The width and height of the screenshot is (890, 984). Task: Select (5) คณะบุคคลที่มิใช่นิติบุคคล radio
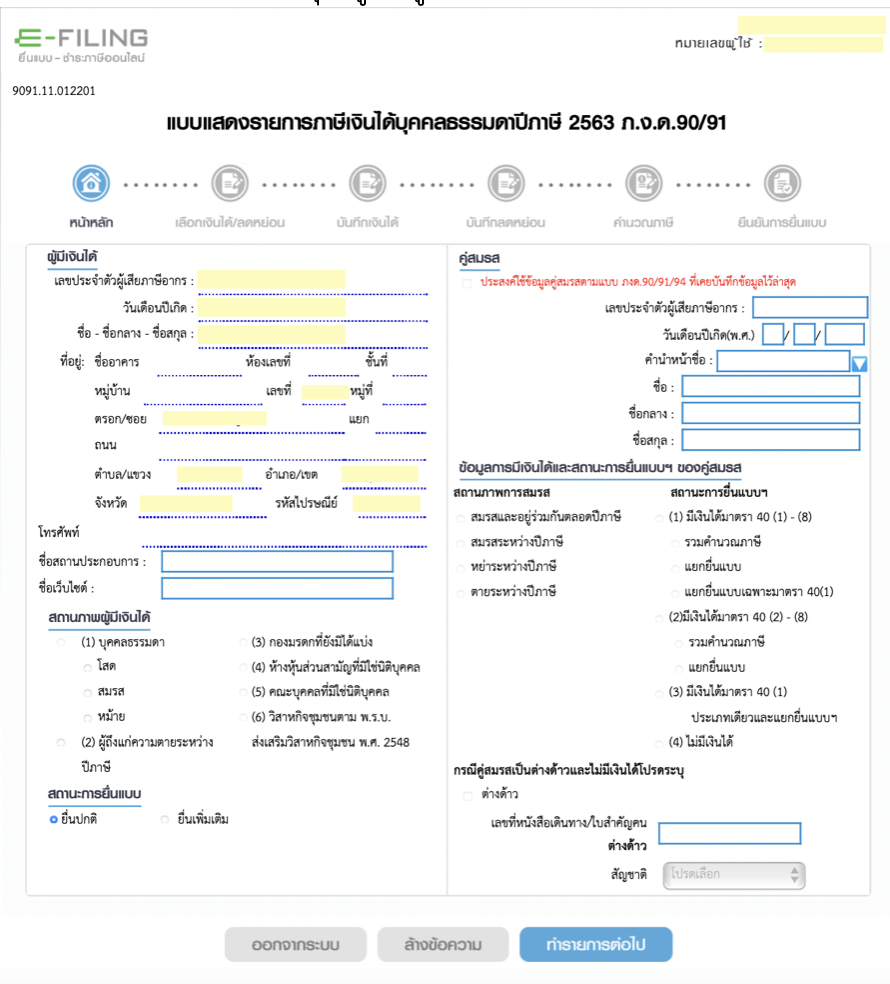point(243,693)
